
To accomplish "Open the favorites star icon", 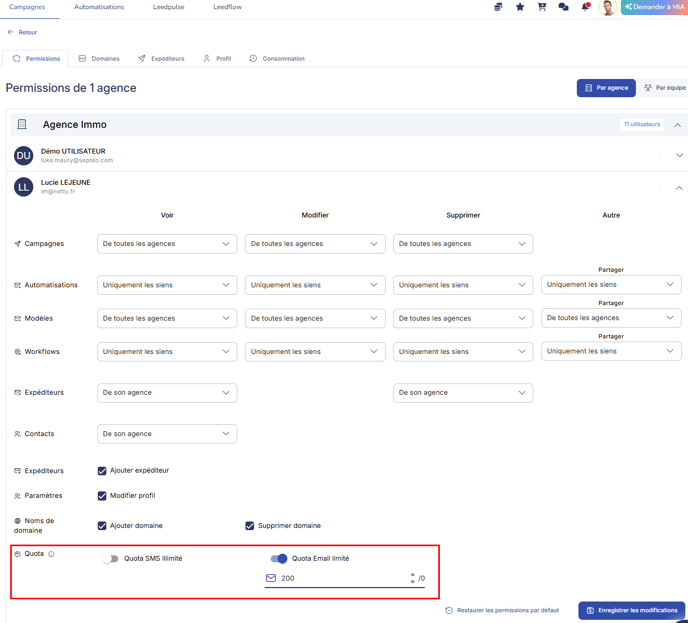I will pyautogui.click(x=520, y=7).
